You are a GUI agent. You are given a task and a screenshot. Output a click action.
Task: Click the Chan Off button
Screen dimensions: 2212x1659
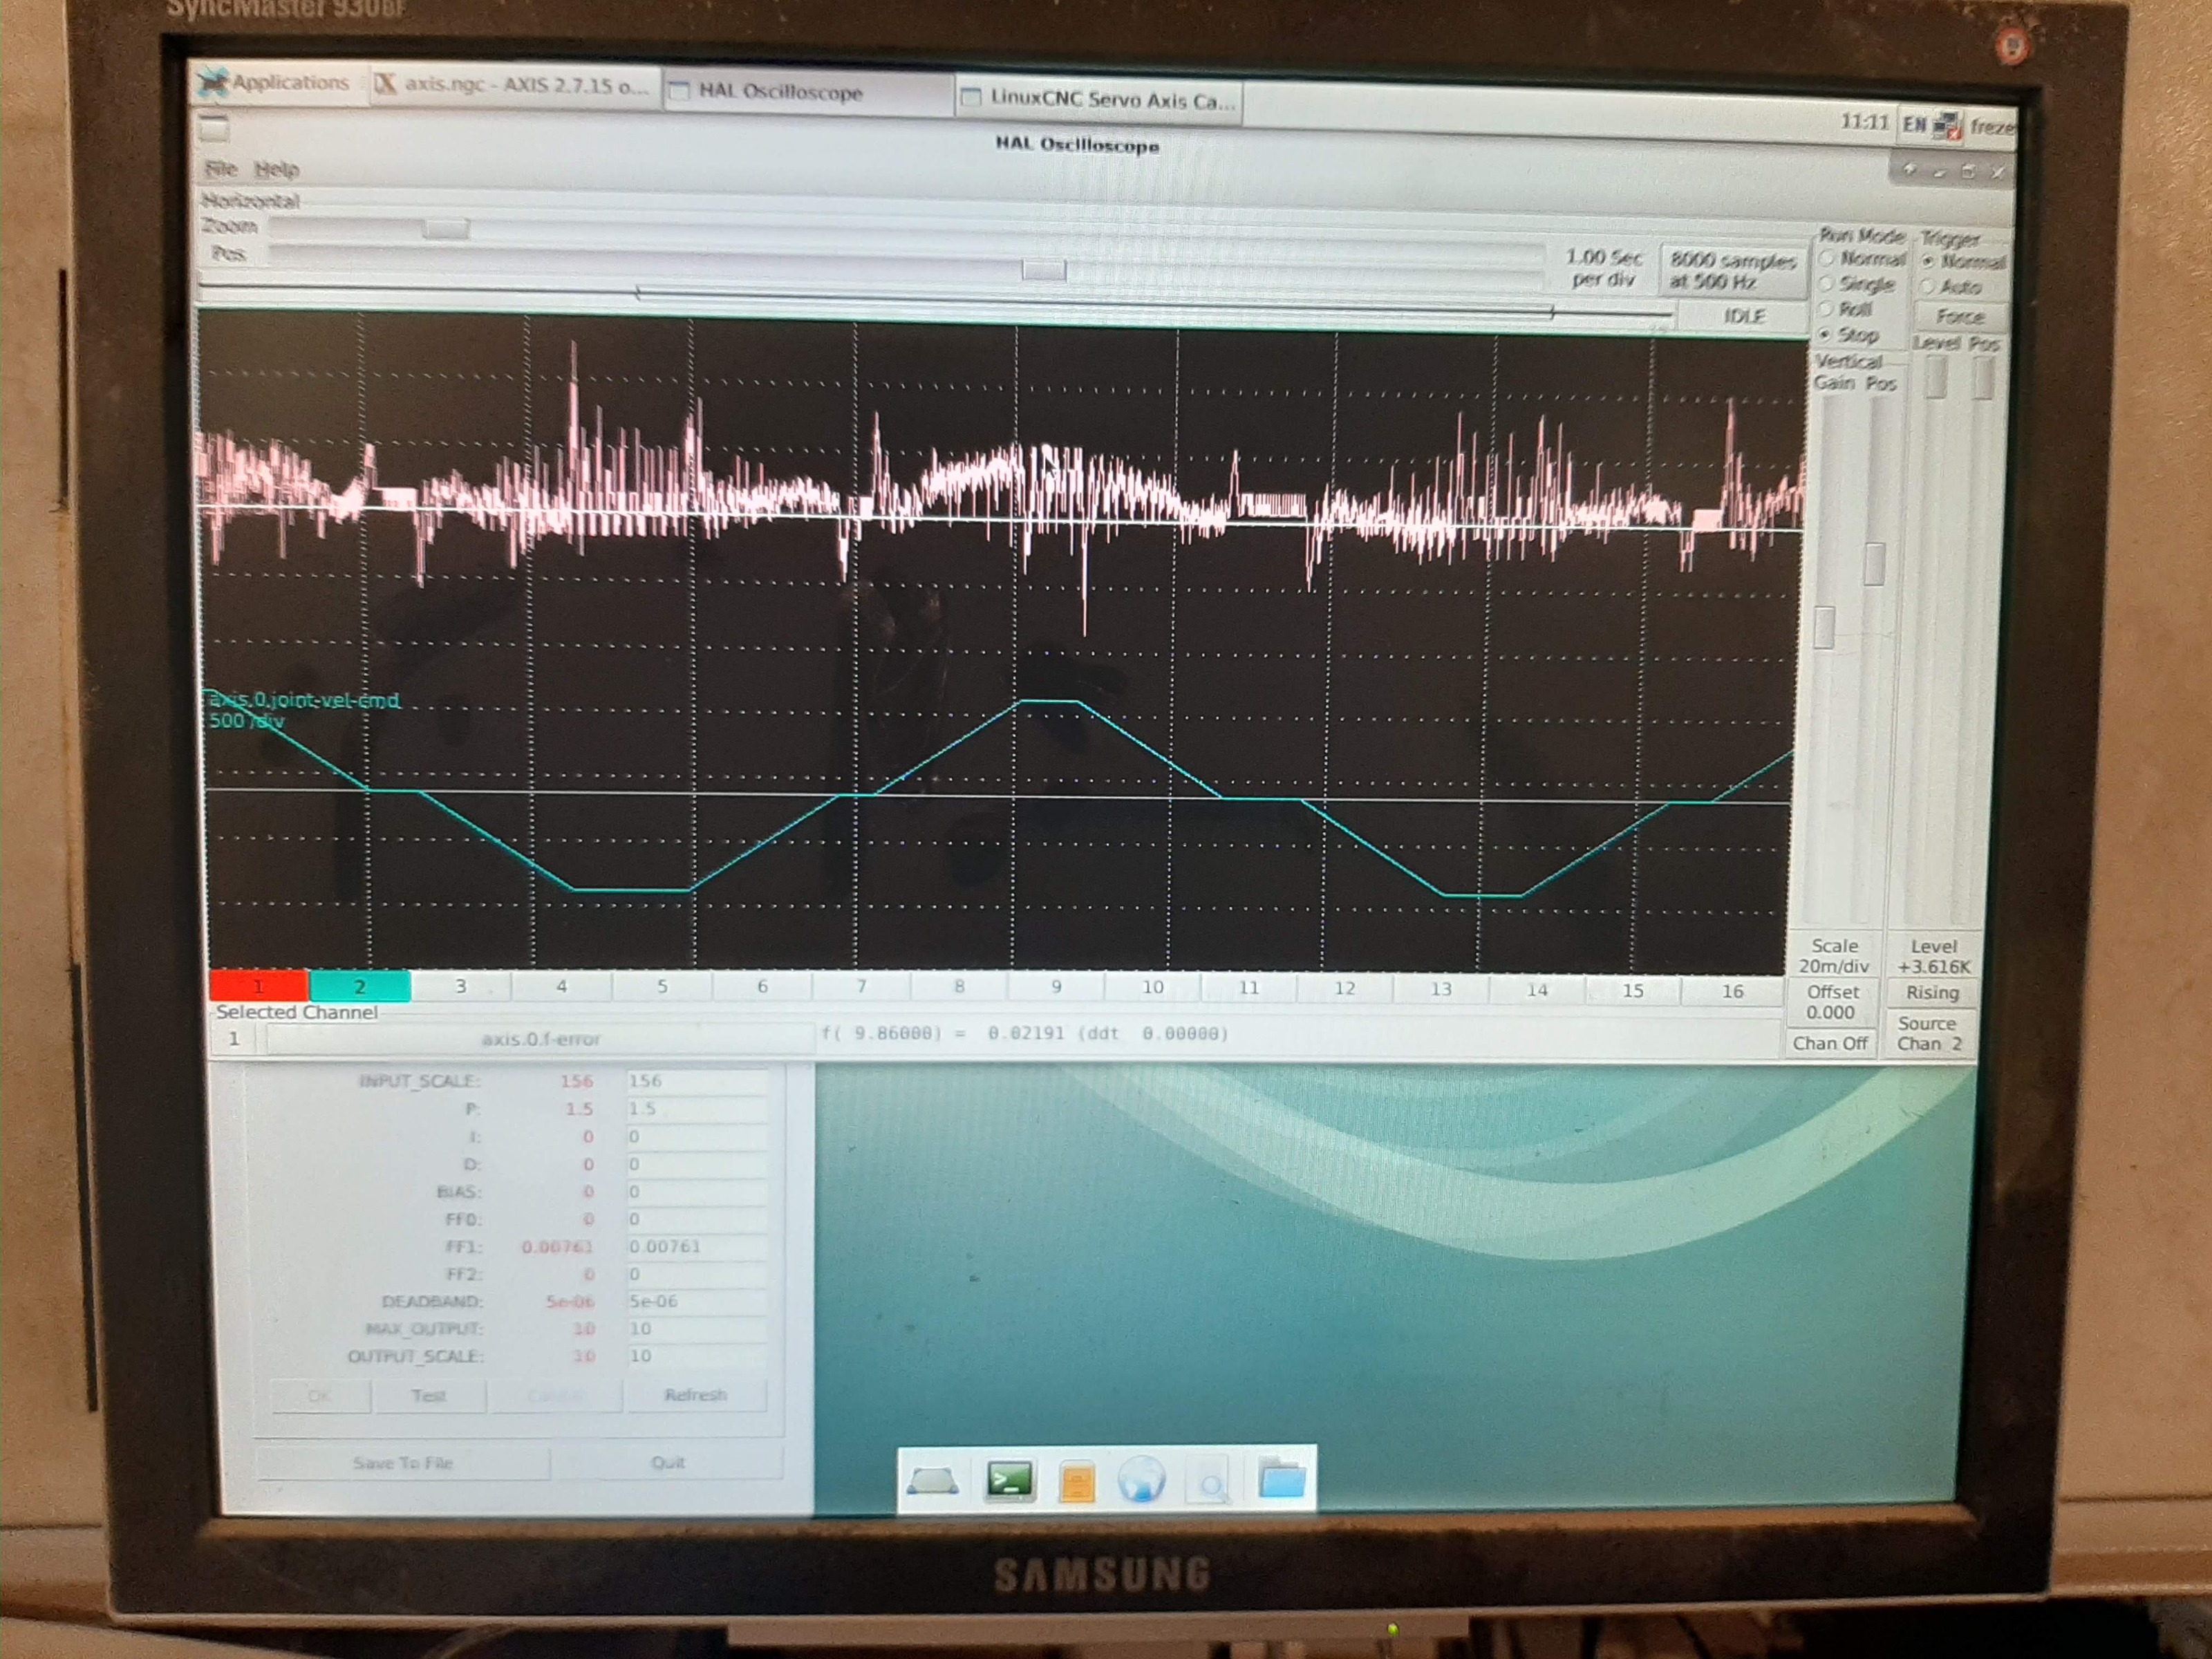[1830, 1043]
